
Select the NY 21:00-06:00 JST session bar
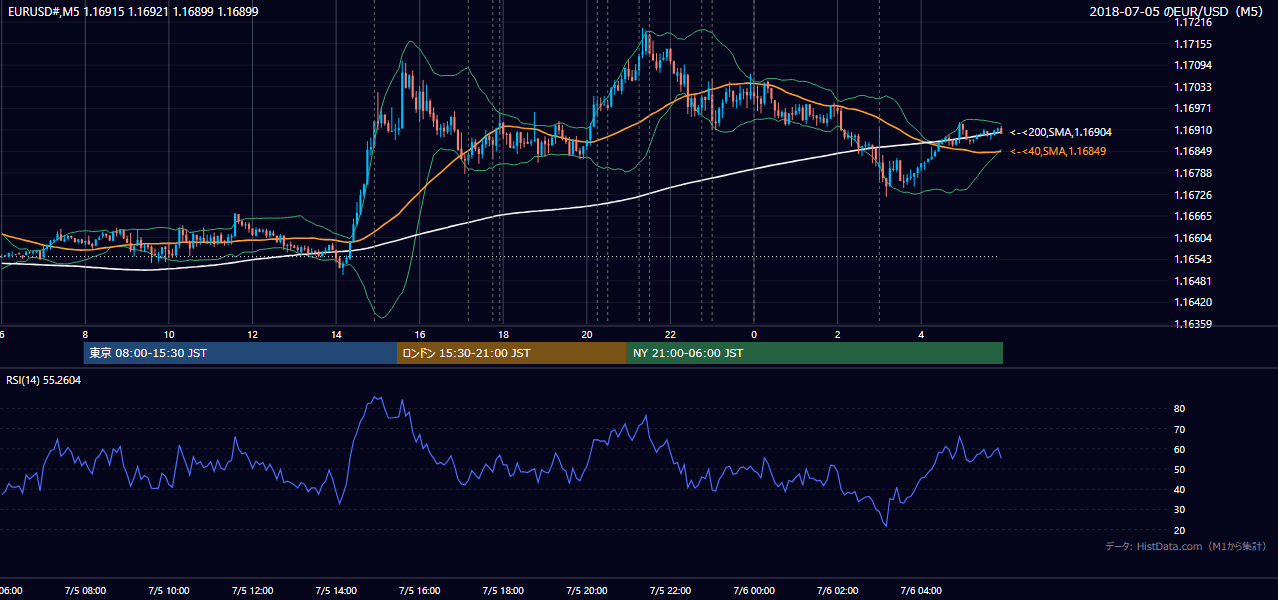pos(815,353)
